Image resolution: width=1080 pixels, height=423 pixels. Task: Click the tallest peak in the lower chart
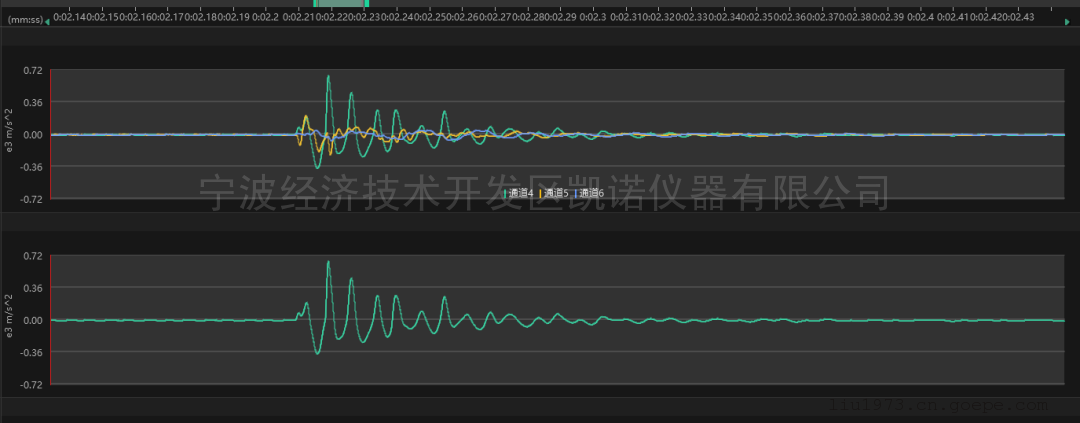coord(328,262)
